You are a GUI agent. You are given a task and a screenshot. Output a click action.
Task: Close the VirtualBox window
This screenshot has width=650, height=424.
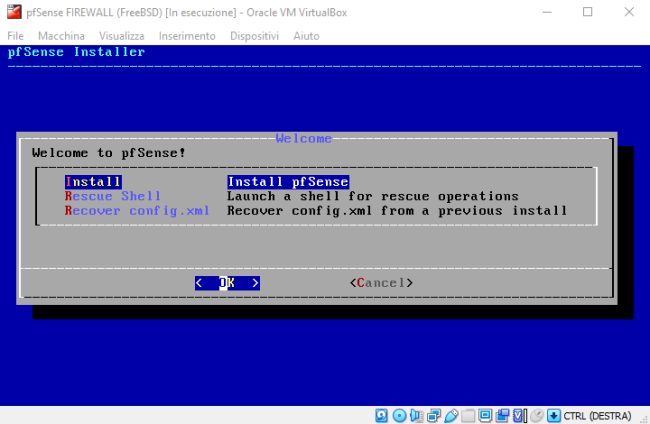tap(629, 12)
